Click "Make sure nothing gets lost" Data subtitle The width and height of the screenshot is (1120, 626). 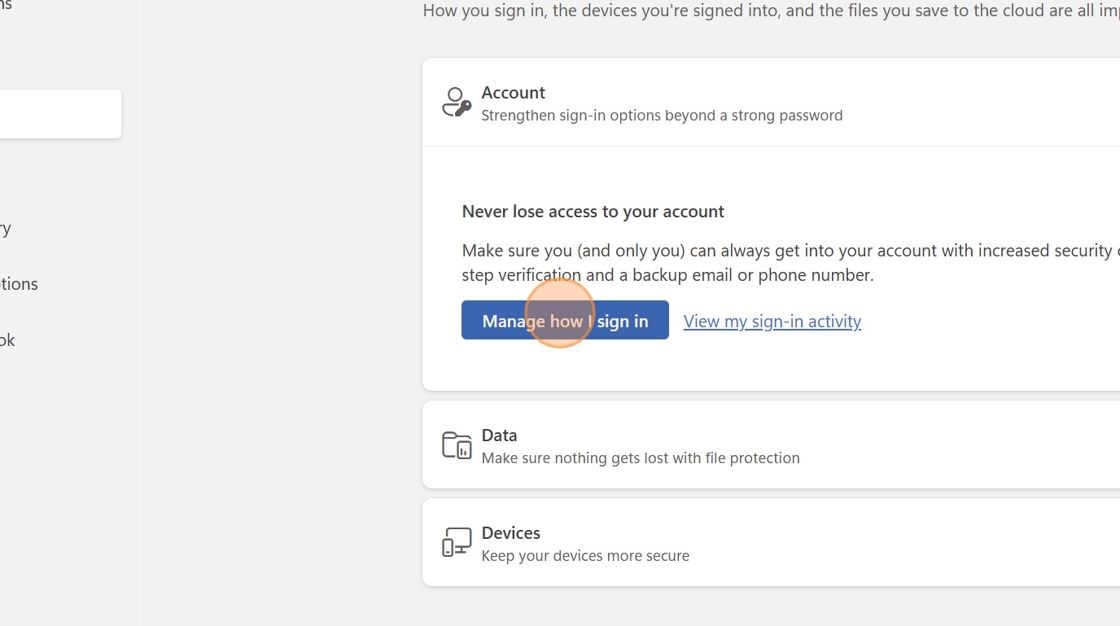640,458
